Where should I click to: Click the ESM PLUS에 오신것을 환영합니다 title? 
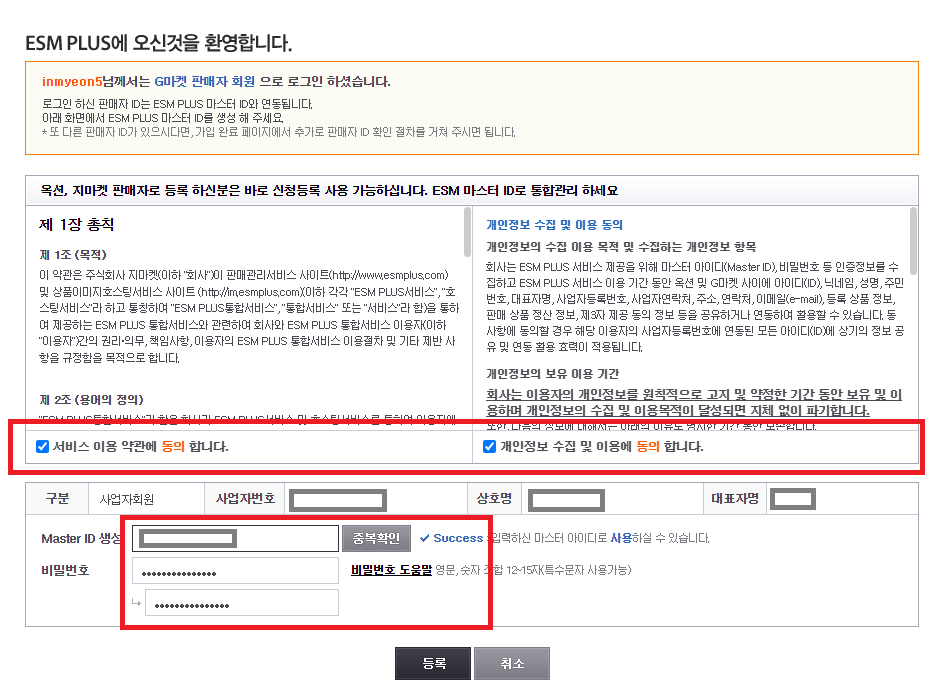point(159,43)
